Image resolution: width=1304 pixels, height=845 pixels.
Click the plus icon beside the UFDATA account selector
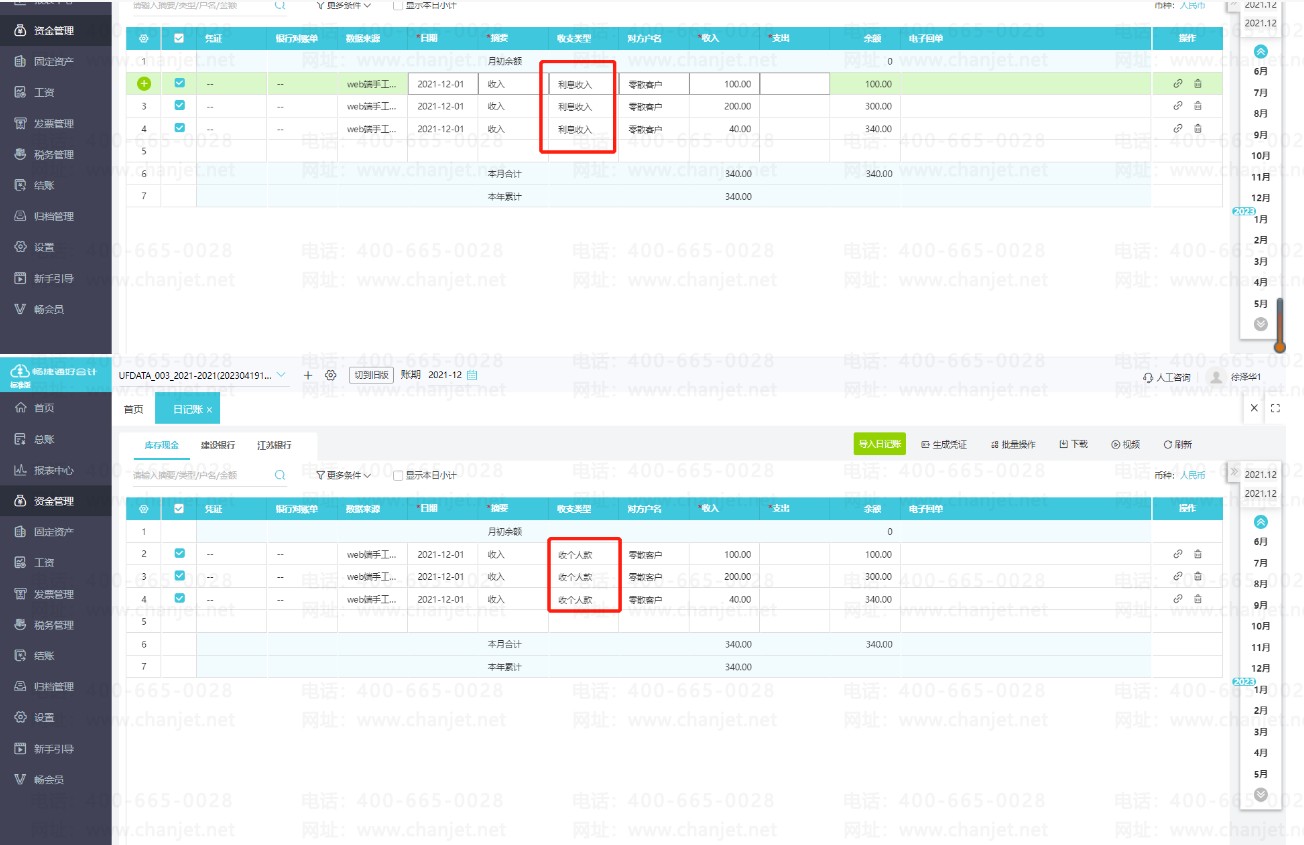308,375
